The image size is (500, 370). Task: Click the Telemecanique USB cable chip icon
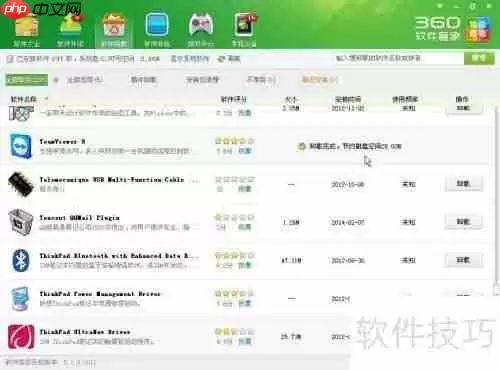21,184
